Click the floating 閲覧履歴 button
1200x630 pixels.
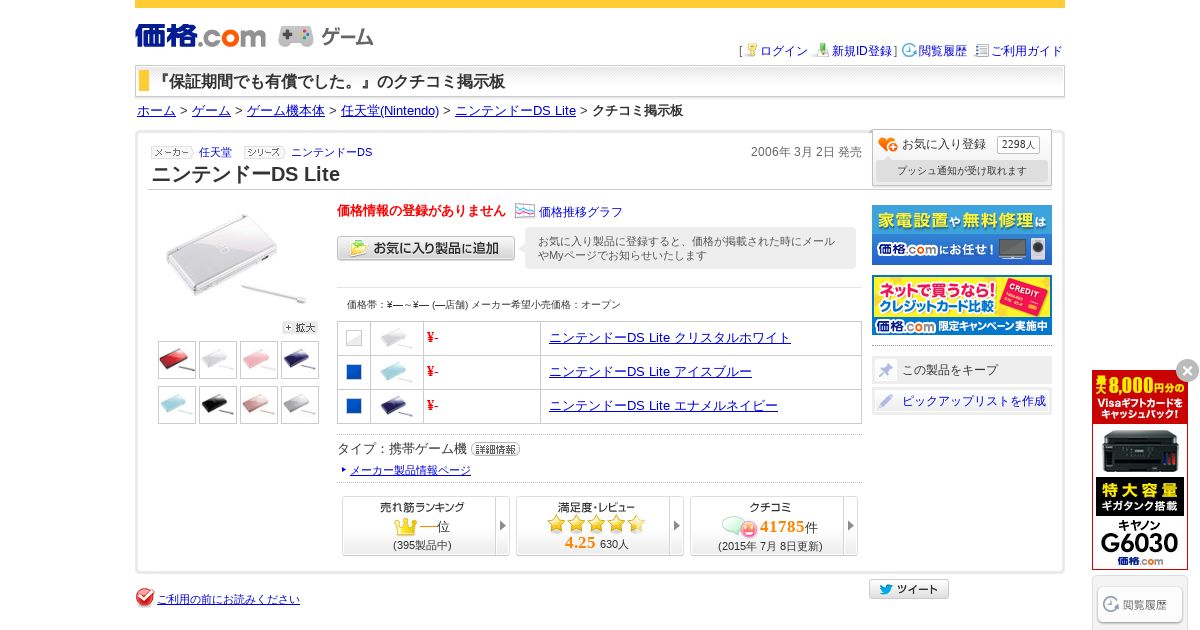click(1140, 604)
